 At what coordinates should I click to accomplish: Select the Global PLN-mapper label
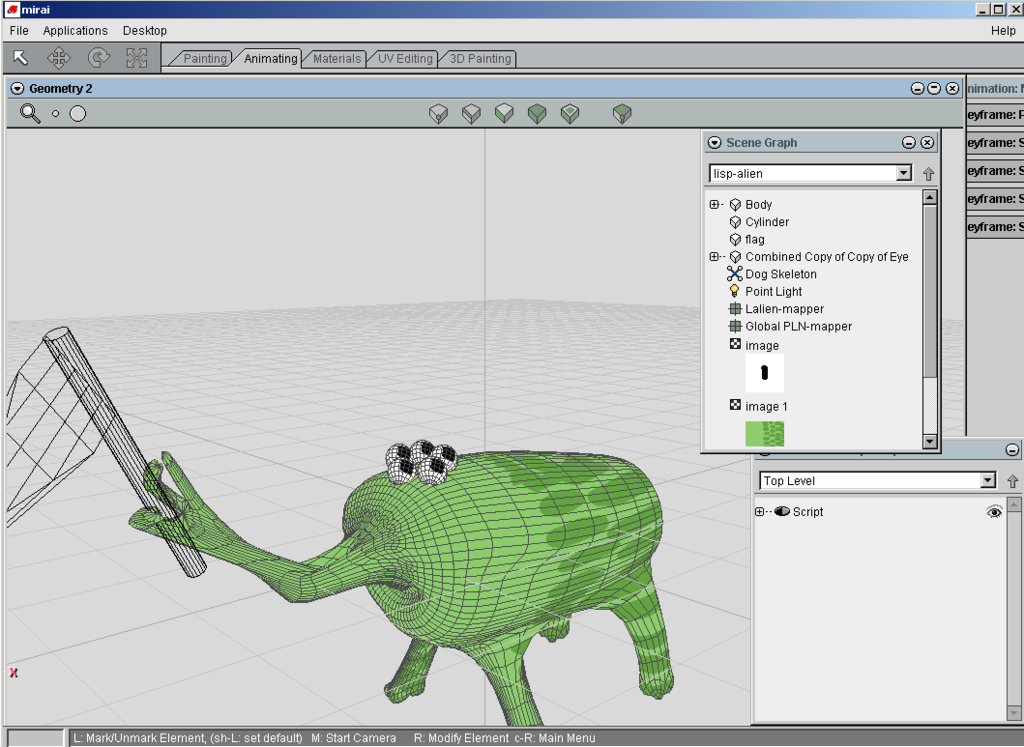tap(799, 326)
